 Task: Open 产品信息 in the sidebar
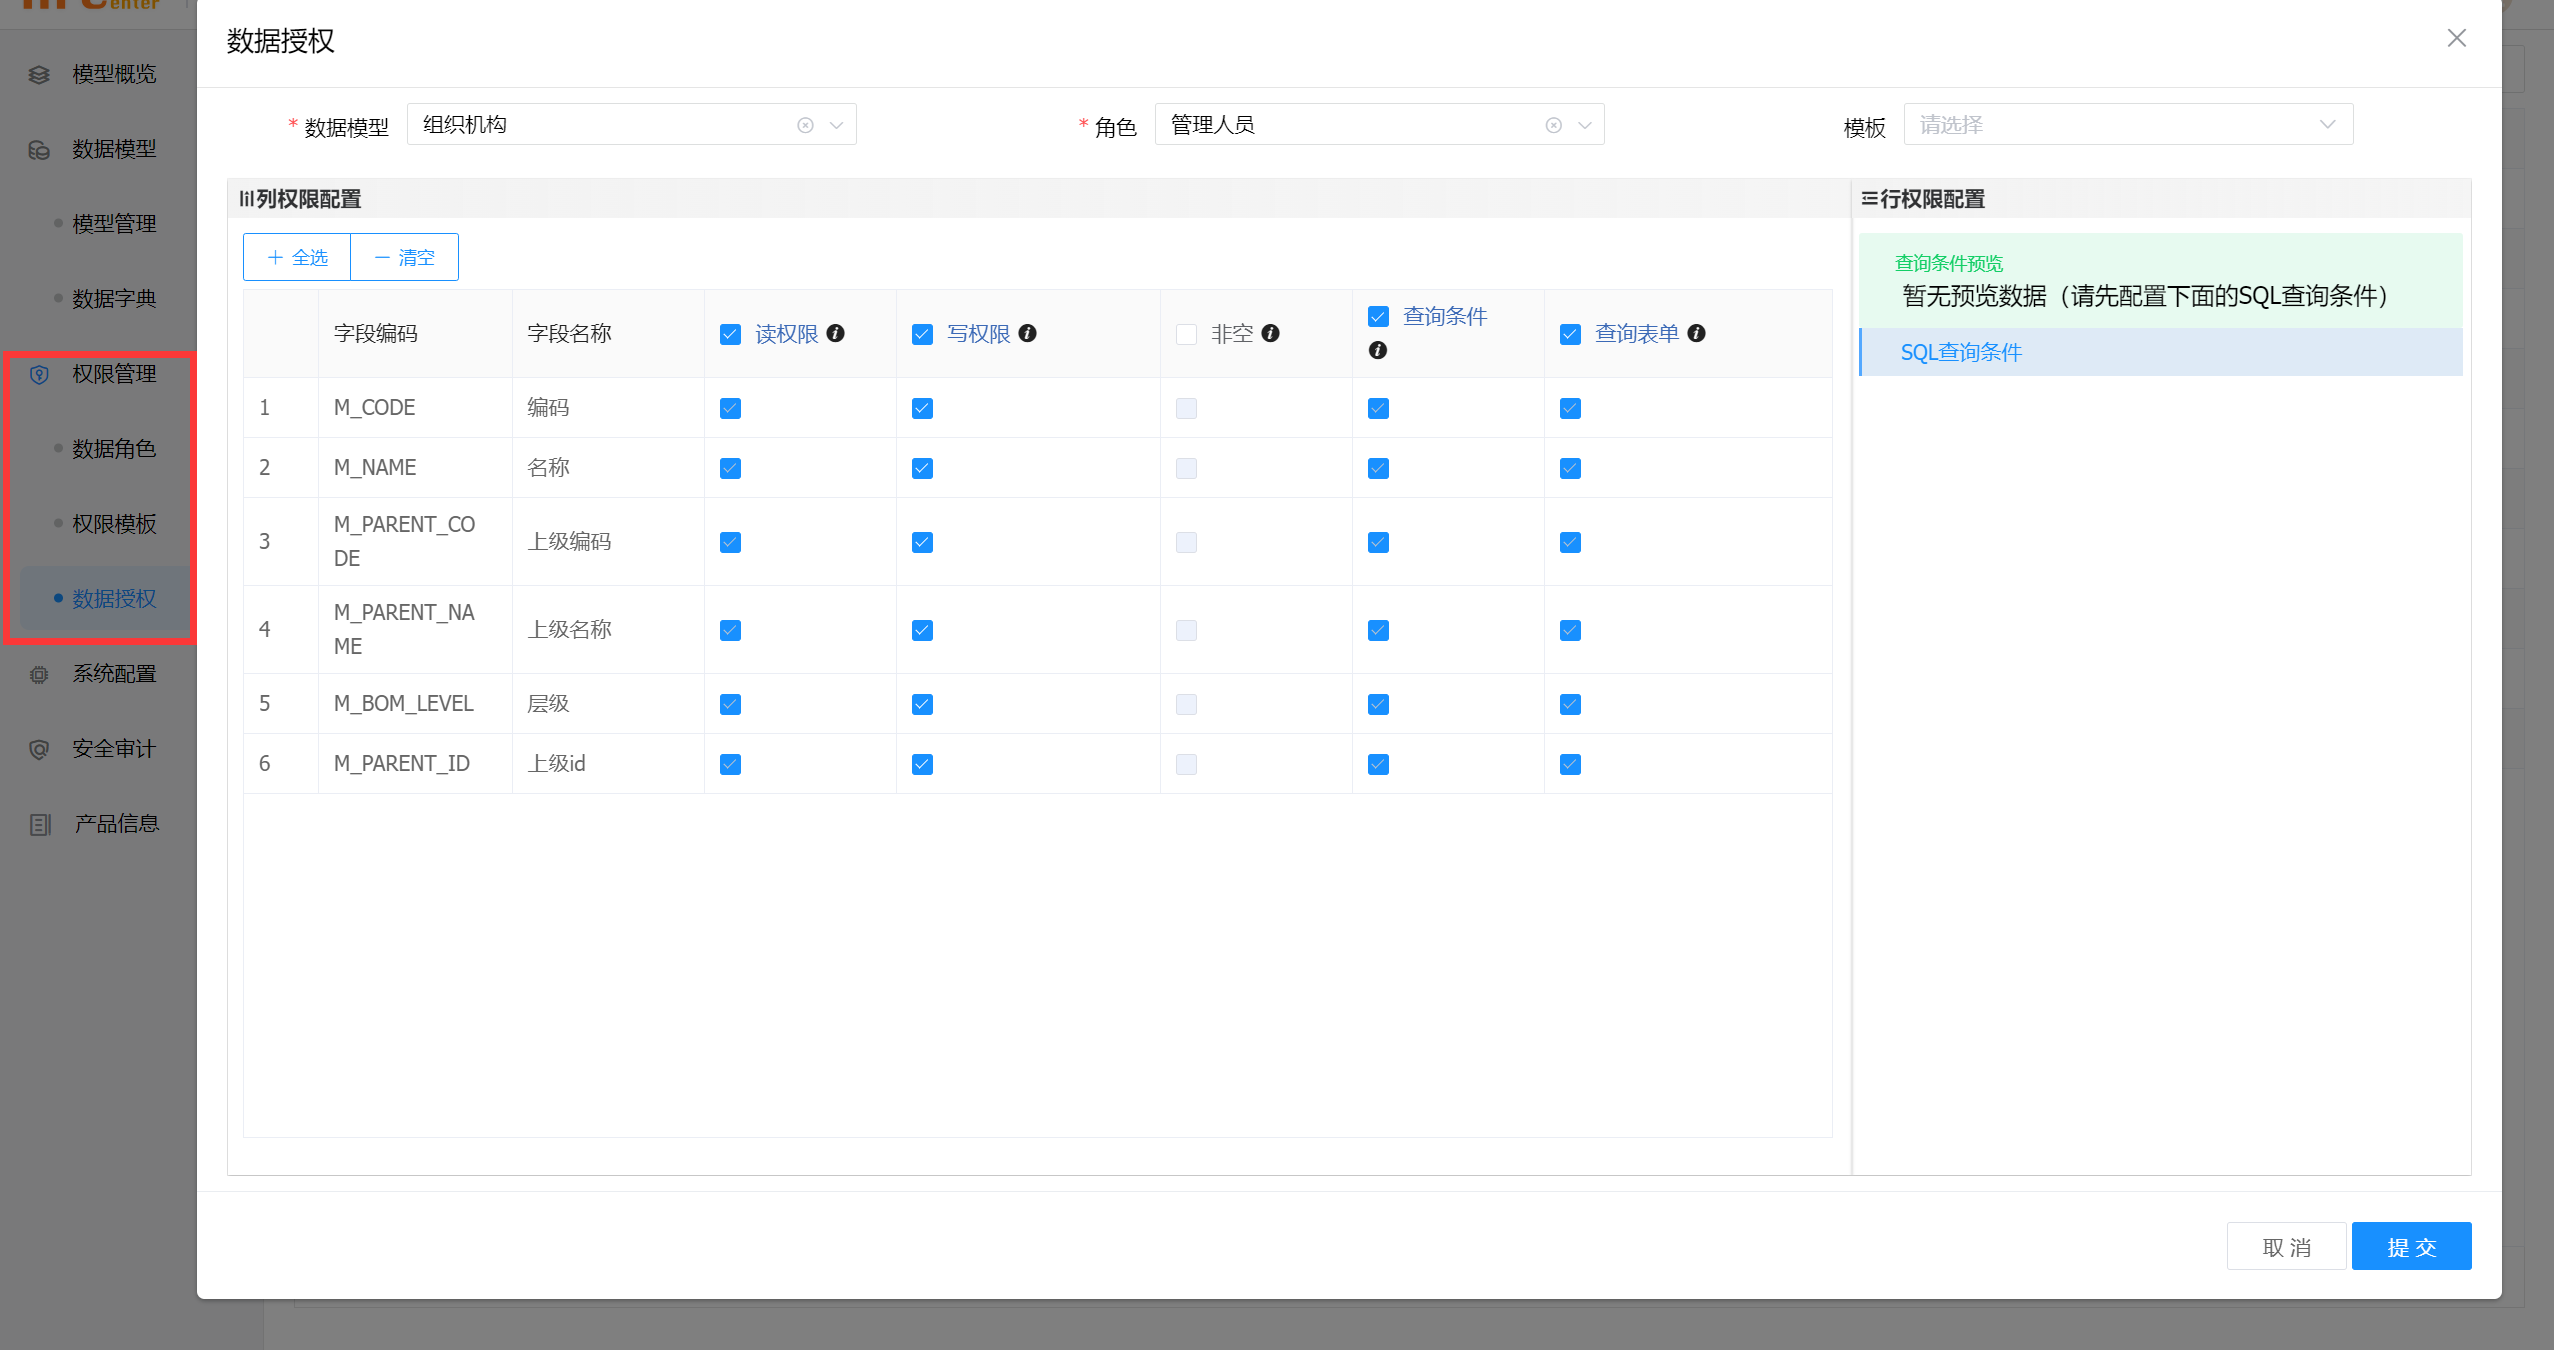(116, 824)
